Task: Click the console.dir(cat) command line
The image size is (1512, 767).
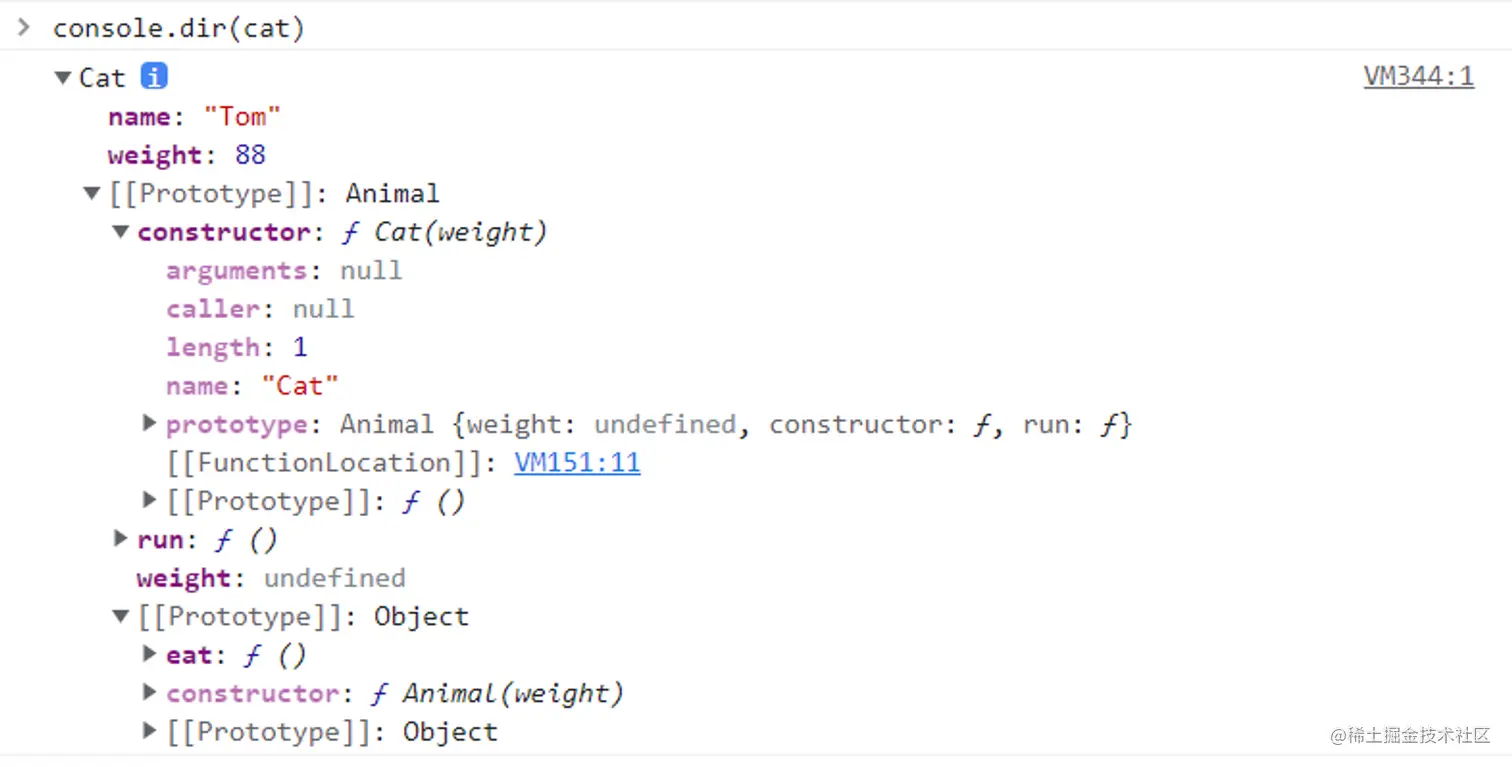Action: [x=179, y=28]
